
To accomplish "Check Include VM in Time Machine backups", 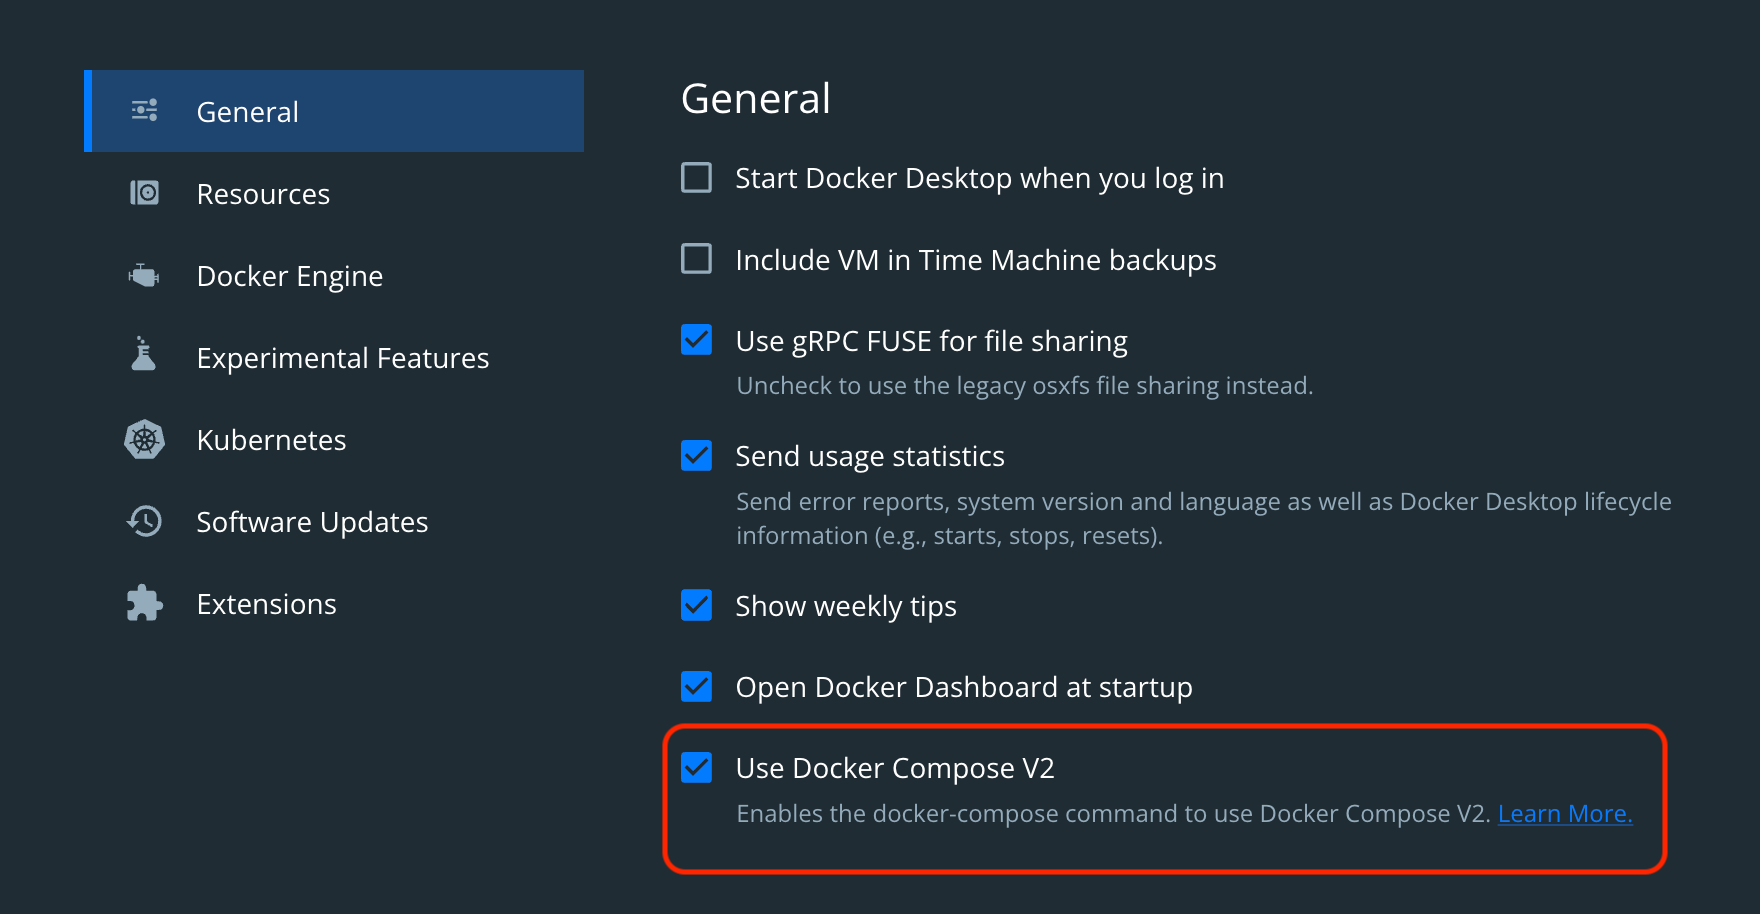I will click(697, 259).
